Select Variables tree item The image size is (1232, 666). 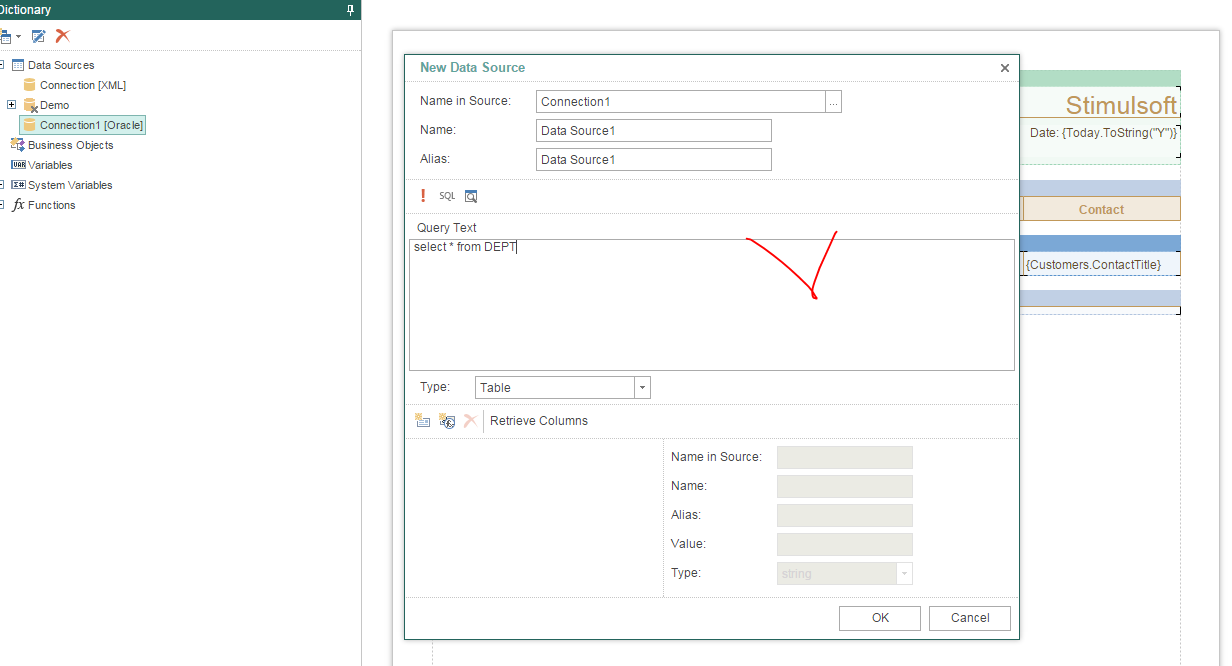[x=50, y=165]
